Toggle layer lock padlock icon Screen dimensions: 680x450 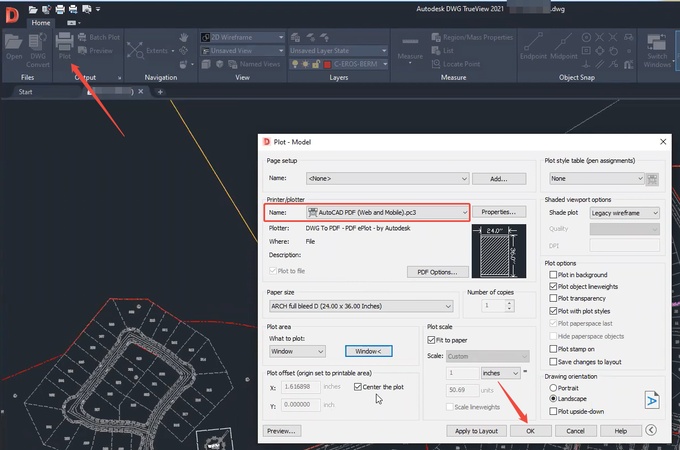[x=316, y=64]
